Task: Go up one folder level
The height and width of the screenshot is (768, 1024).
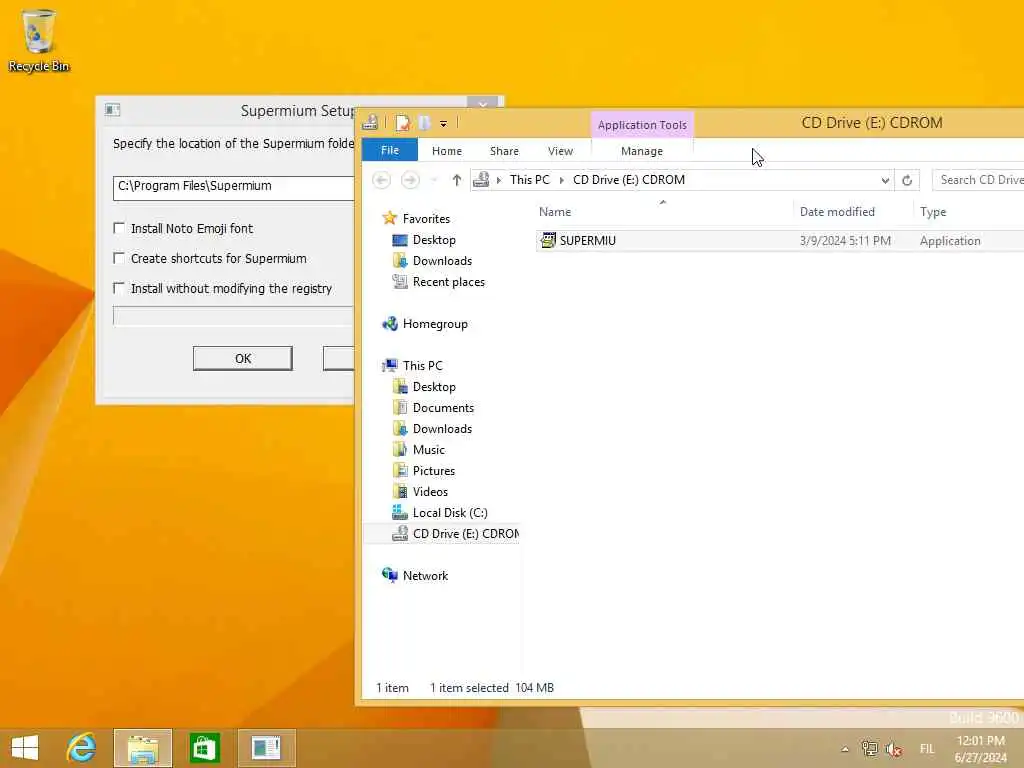Action: point(456,180)
